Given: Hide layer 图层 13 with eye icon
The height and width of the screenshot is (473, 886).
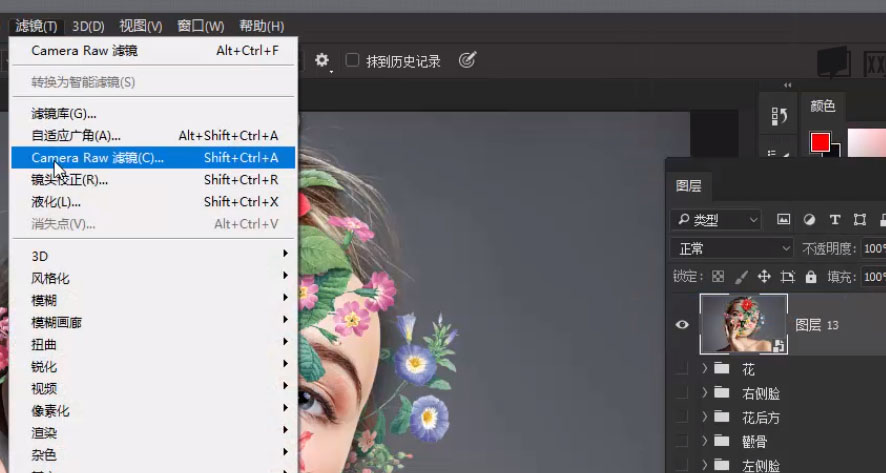Looking at the screenshot, I should (x=683, y=324).
